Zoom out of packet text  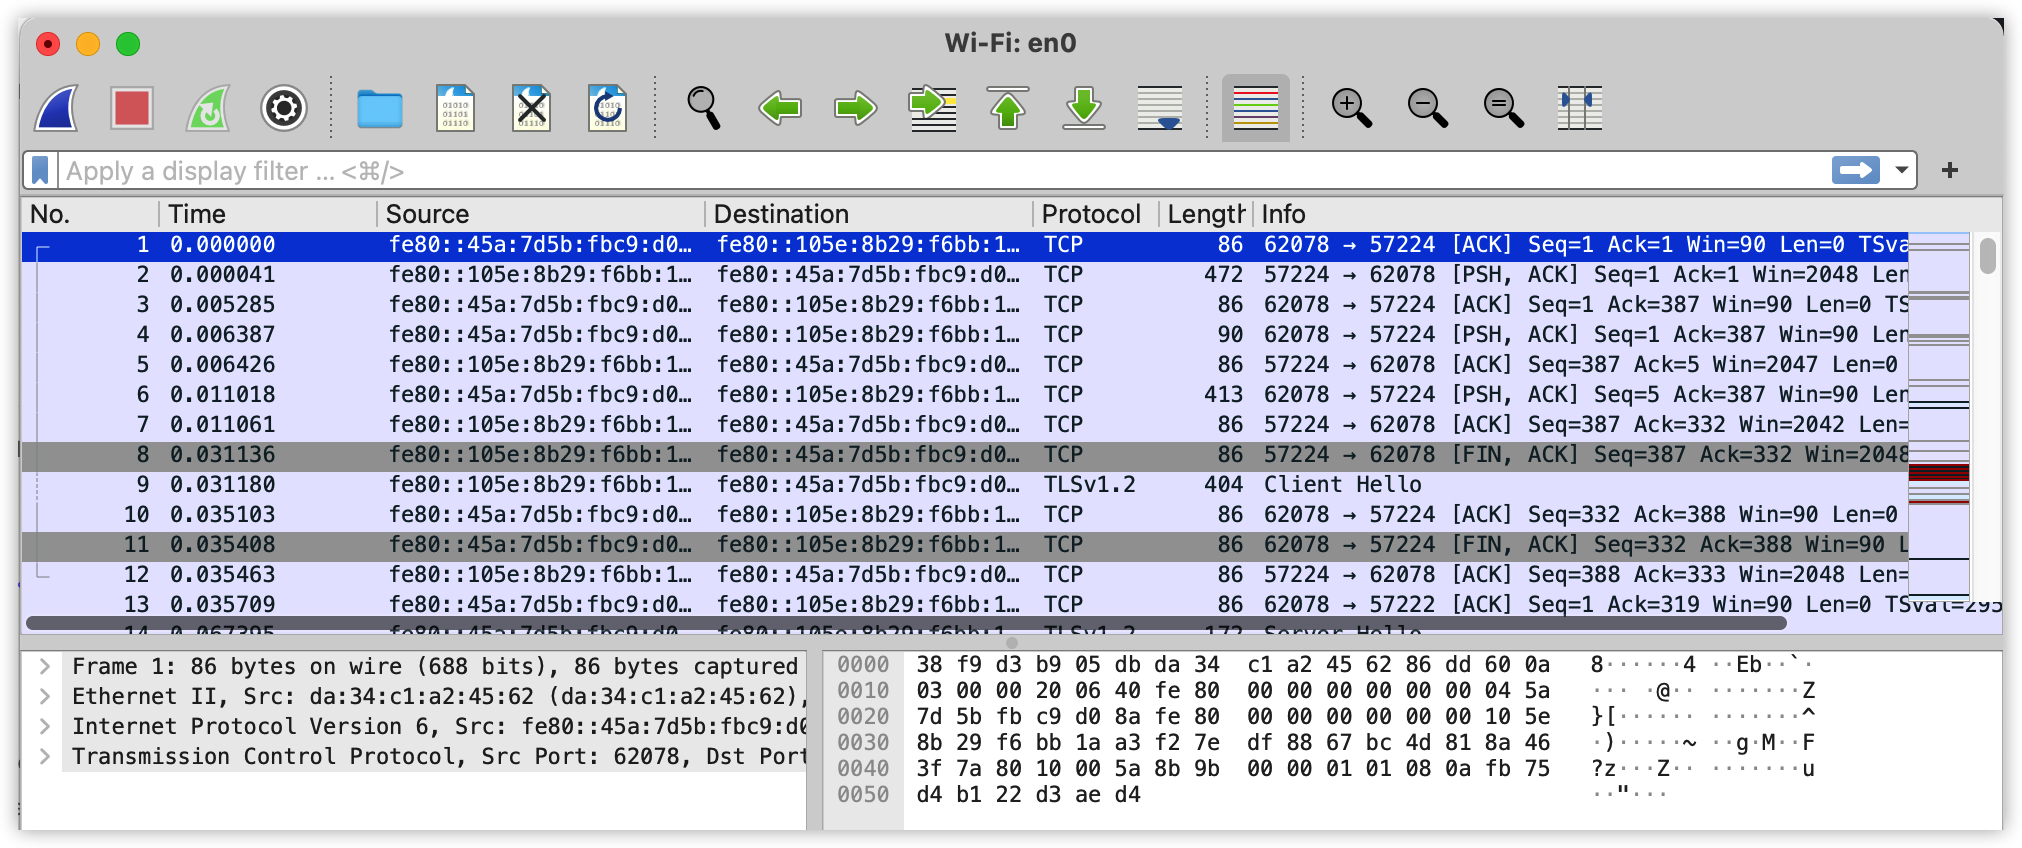pyautogui.click(x=1428, y=108)
